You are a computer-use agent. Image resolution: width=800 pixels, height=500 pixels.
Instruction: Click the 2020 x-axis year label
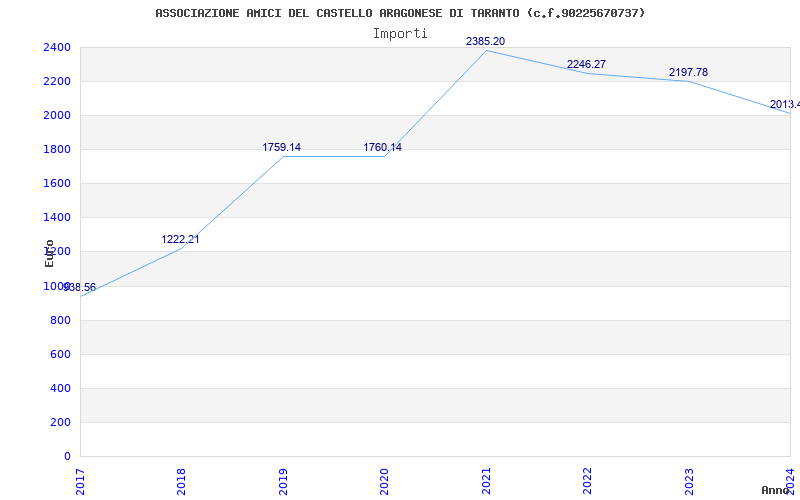click(384, 481)
